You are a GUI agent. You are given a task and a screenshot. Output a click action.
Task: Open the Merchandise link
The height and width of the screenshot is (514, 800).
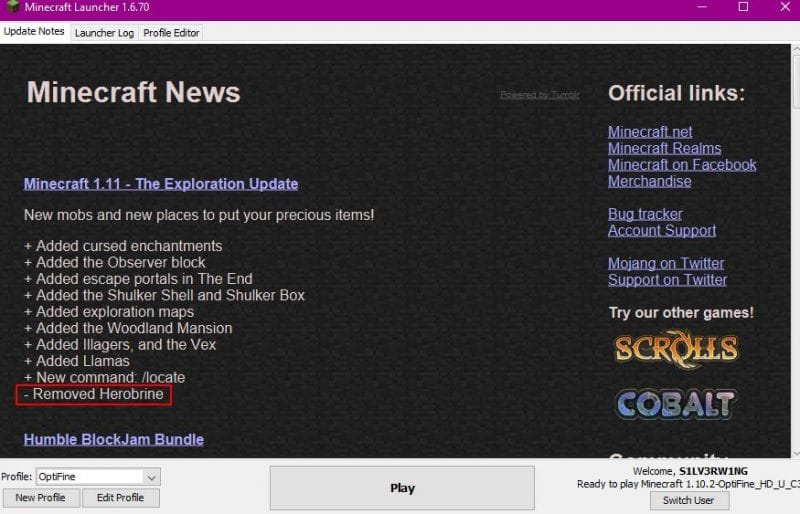(649, 181)
